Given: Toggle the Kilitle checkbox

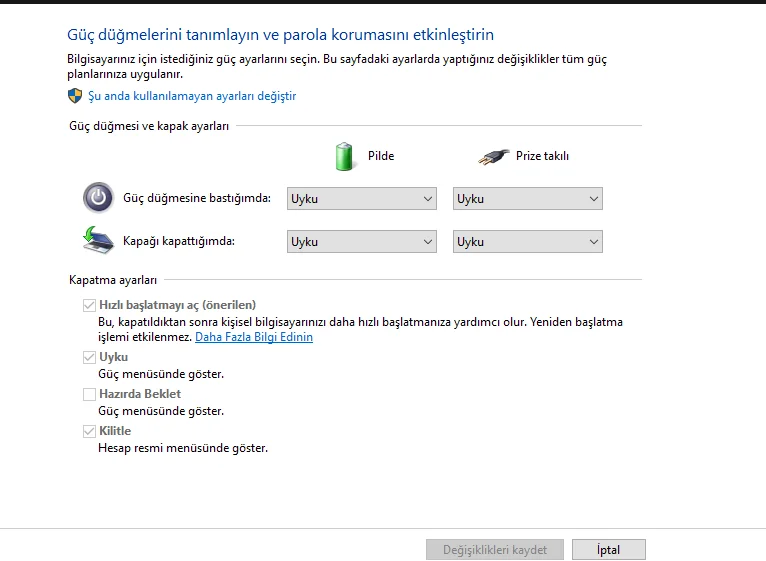Looking at the screenshot, I should point(89,431).
